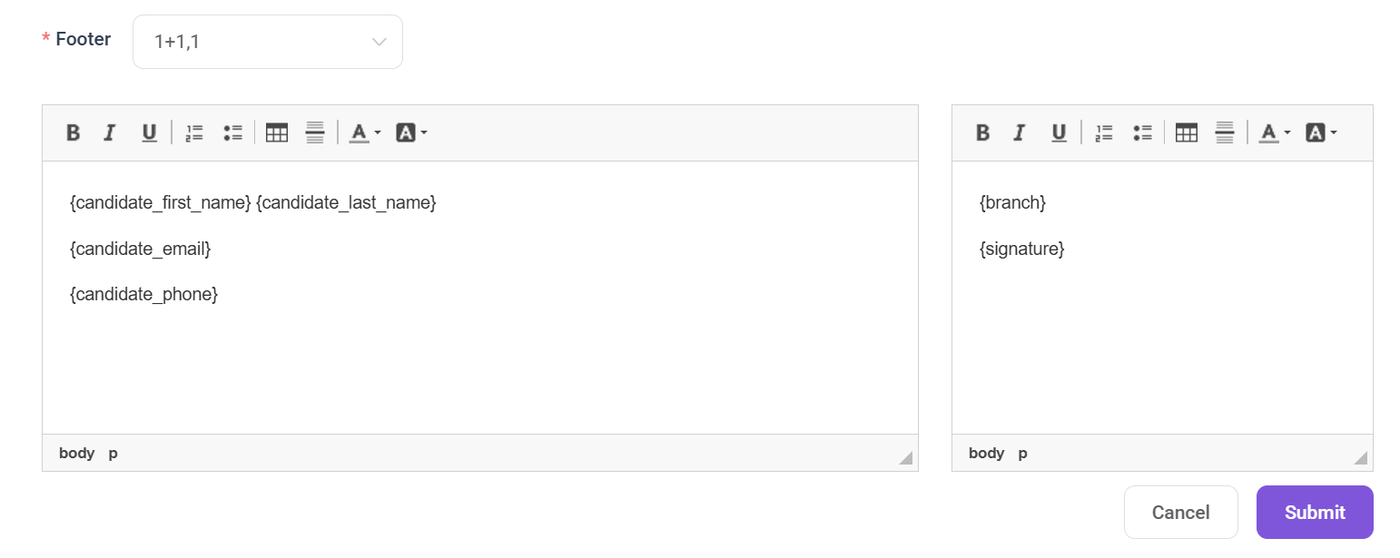Insert numbered list in left editor

click(194, 133)
